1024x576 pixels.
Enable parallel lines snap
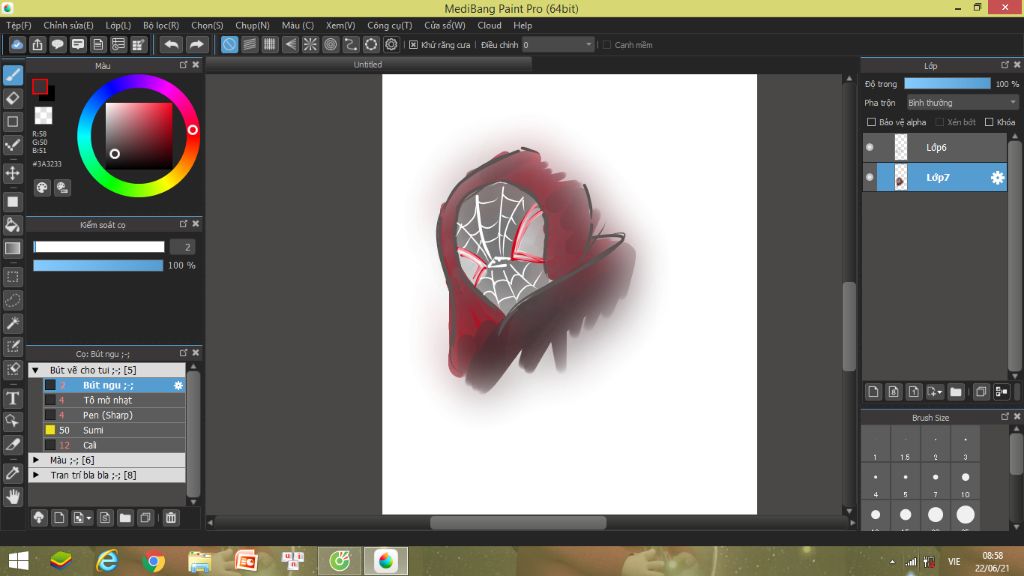click(249, 44)
